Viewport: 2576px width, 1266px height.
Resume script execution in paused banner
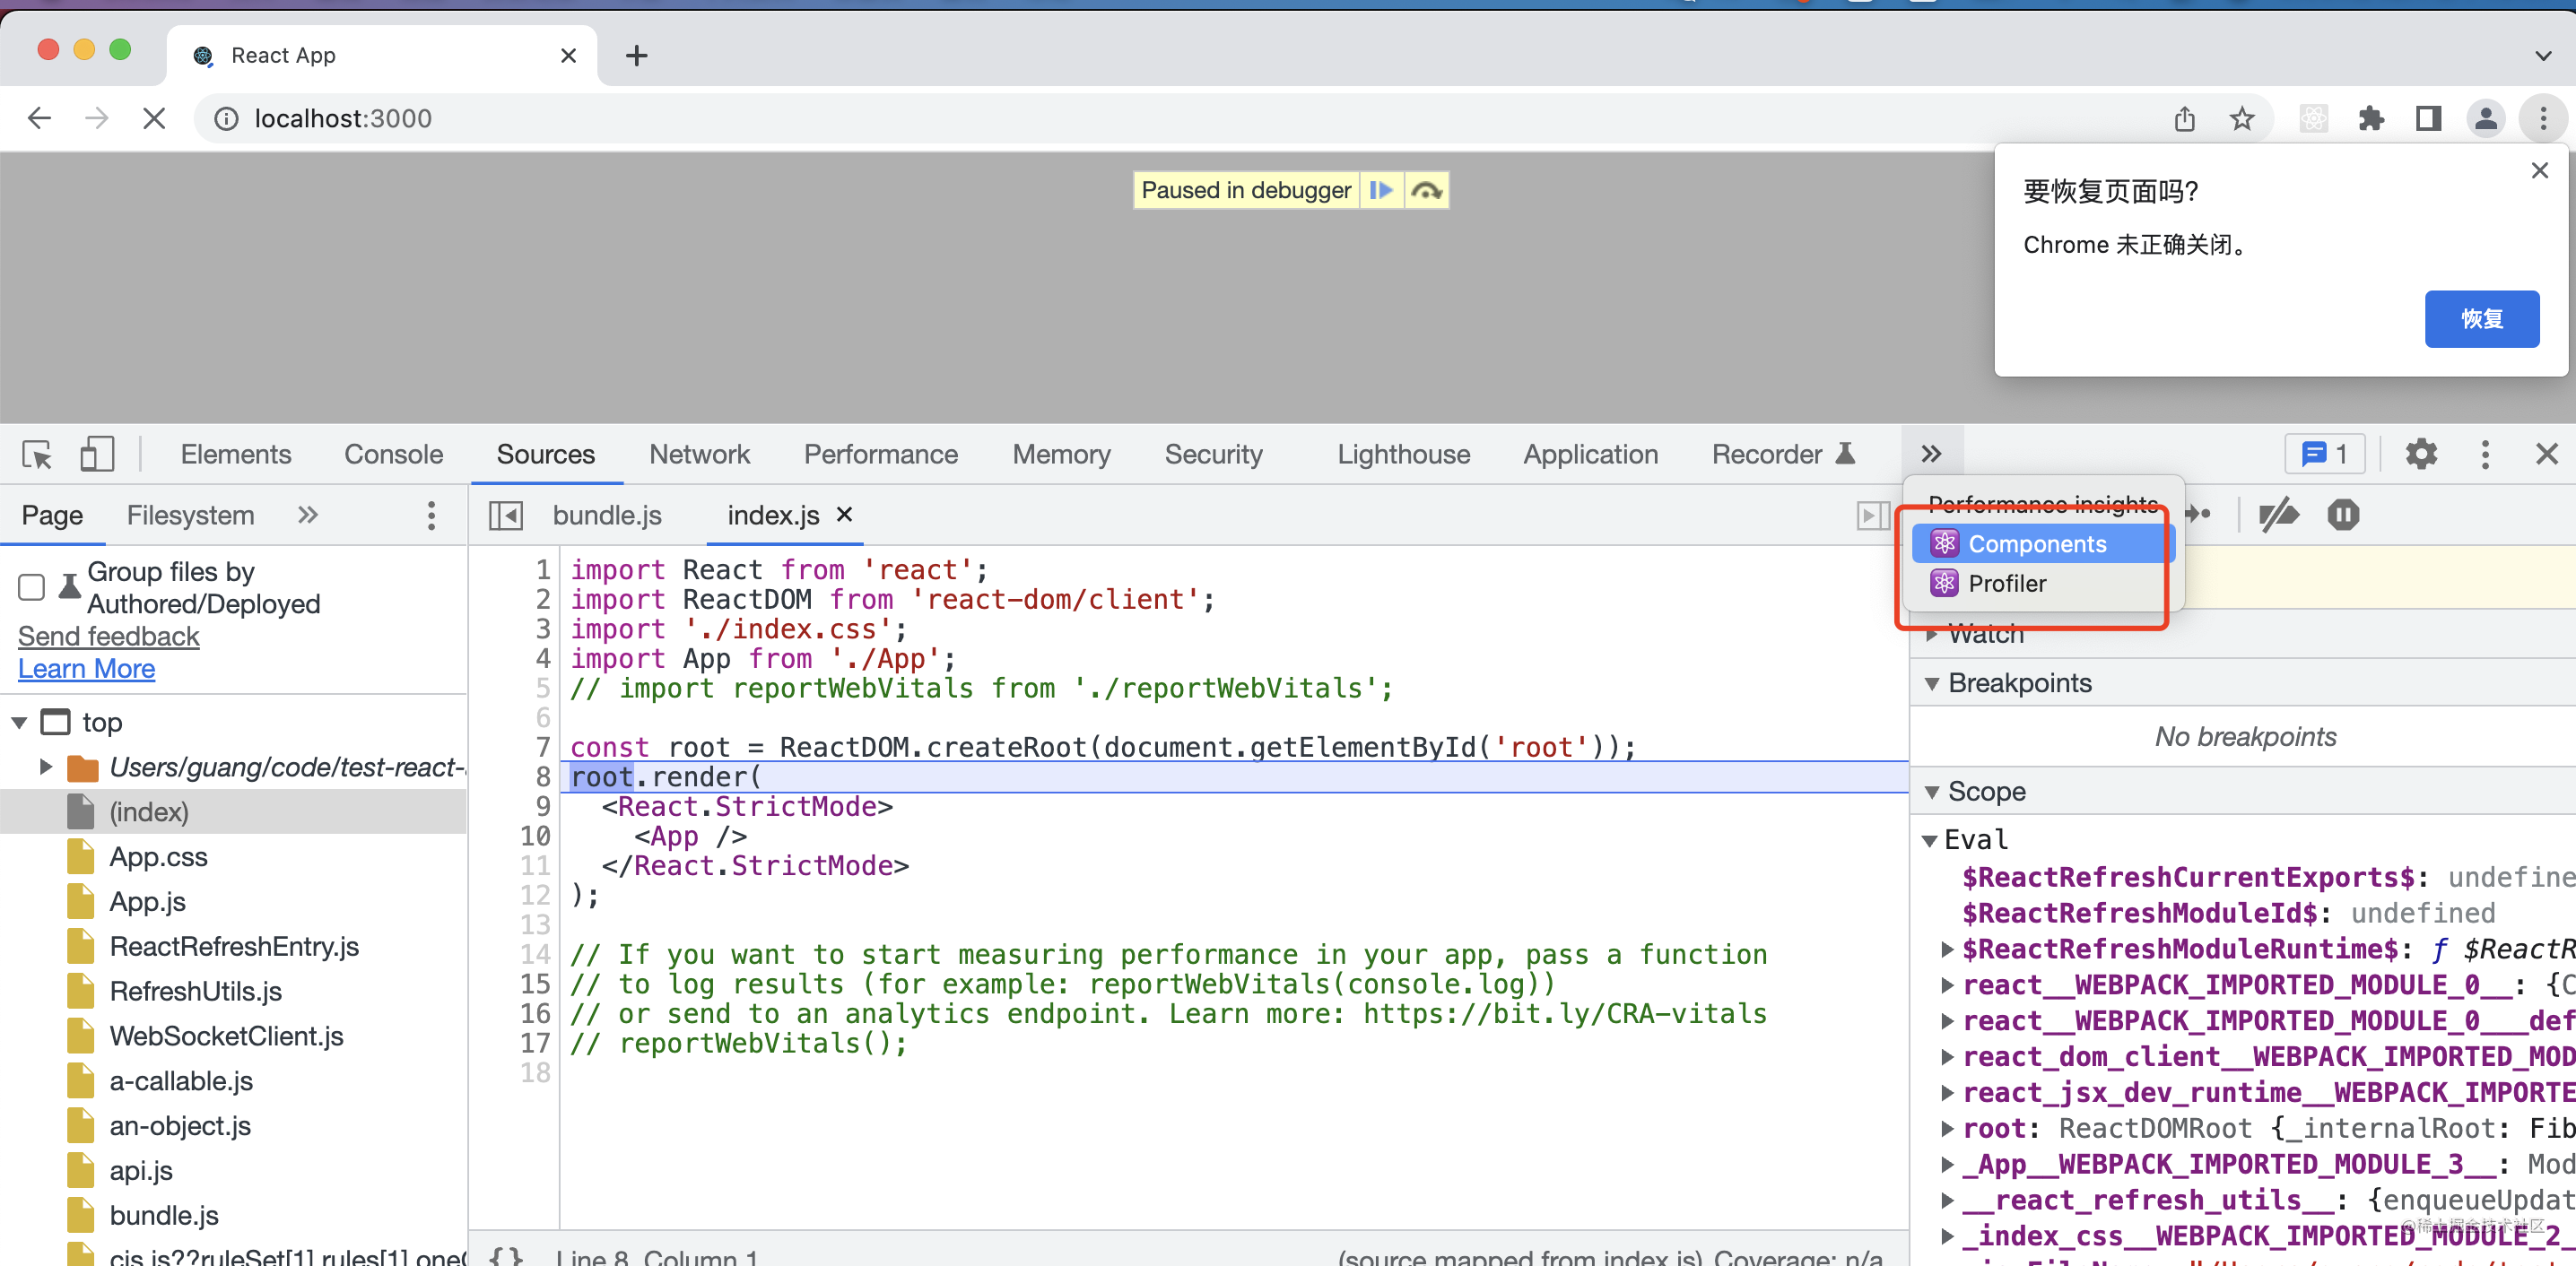click(1381, 190)
